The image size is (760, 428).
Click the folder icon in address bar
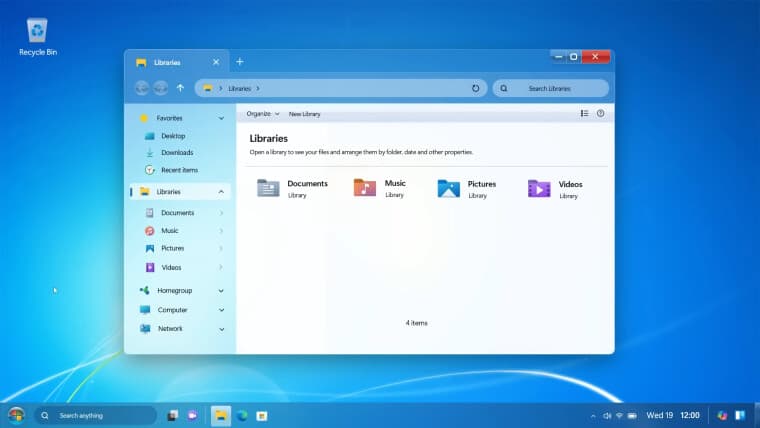(x=207, y=88)
